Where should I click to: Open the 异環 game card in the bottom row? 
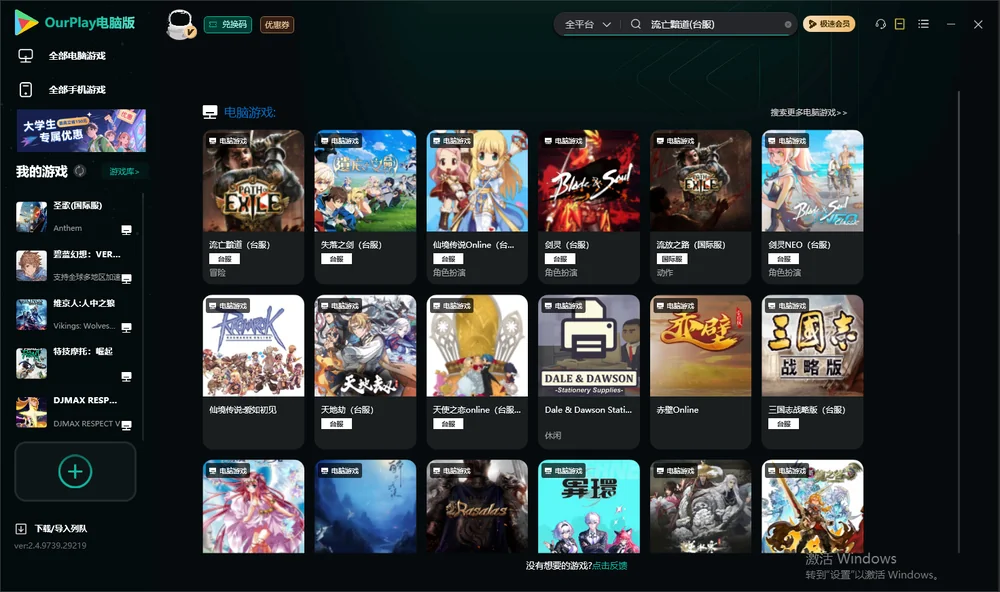tap(589, 507)
